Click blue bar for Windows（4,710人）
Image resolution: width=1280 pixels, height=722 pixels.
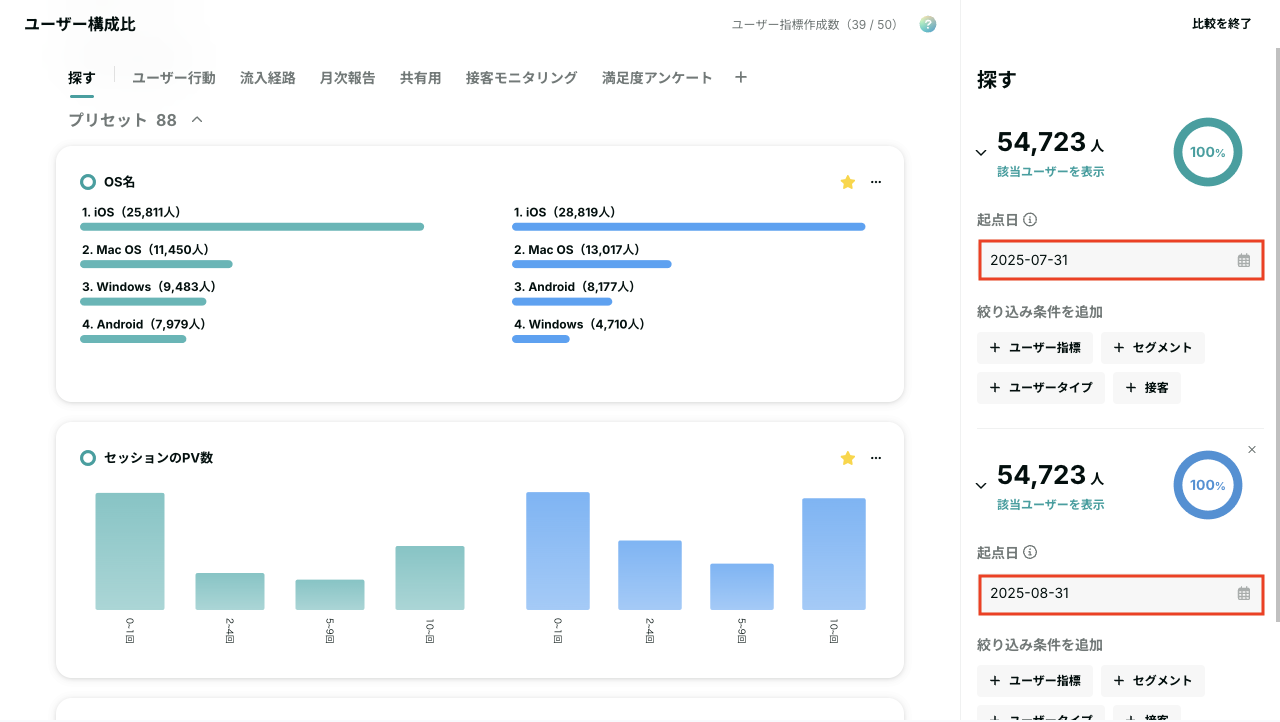(x=541, y=339)
